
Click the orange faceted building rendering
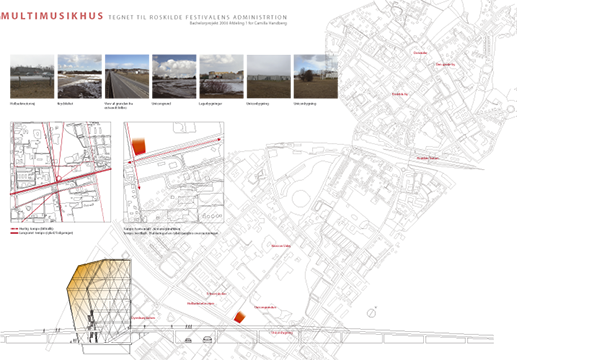pos(99,301)
